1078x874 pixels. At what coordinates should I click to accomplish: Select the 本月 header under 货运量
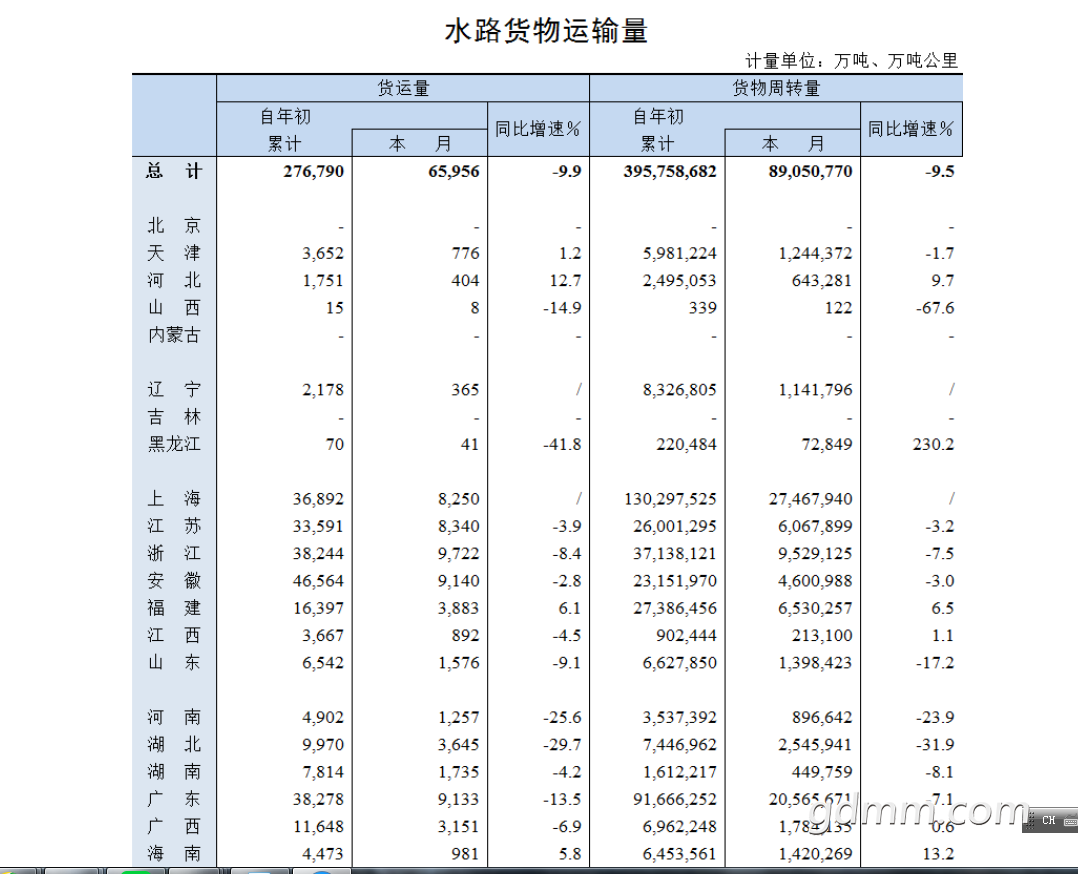420,144
